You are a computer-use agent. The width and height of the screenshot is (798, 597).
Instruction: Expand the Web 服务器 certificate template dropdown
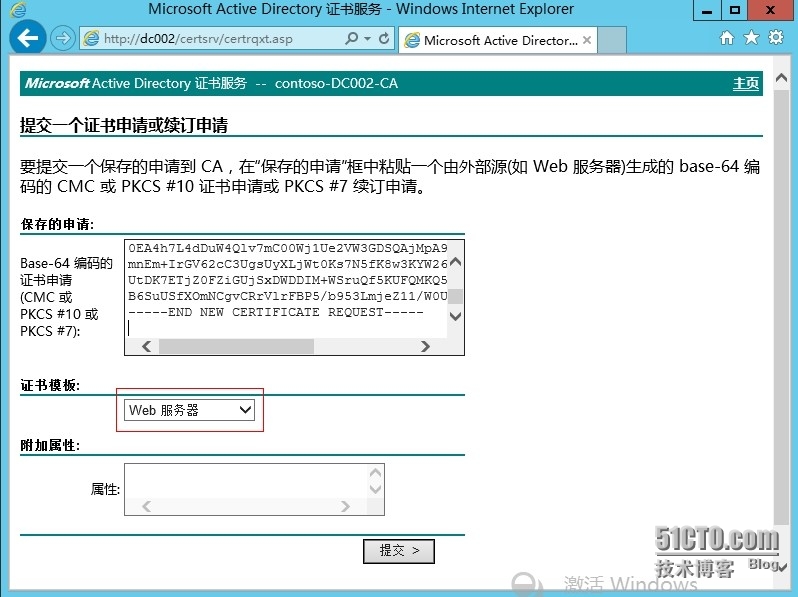pos(189,410)
